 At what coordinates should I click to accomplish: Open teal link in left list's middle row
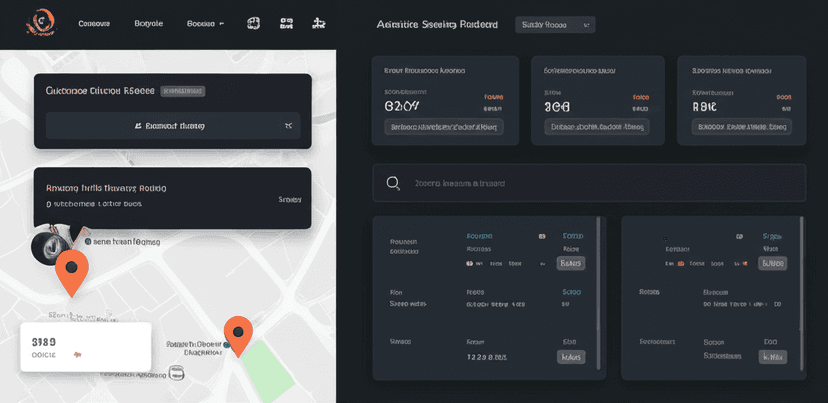point(571,292)
